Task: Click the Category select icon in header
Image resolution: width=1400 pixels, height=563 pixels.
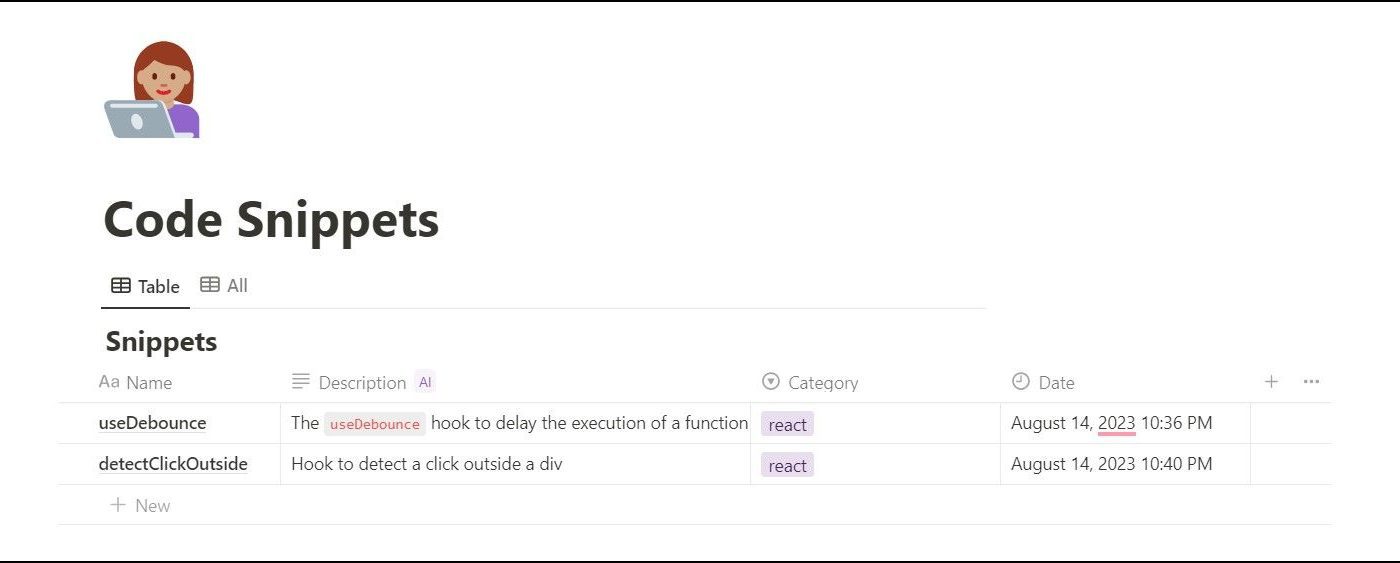Action: (x=770, y=381)
